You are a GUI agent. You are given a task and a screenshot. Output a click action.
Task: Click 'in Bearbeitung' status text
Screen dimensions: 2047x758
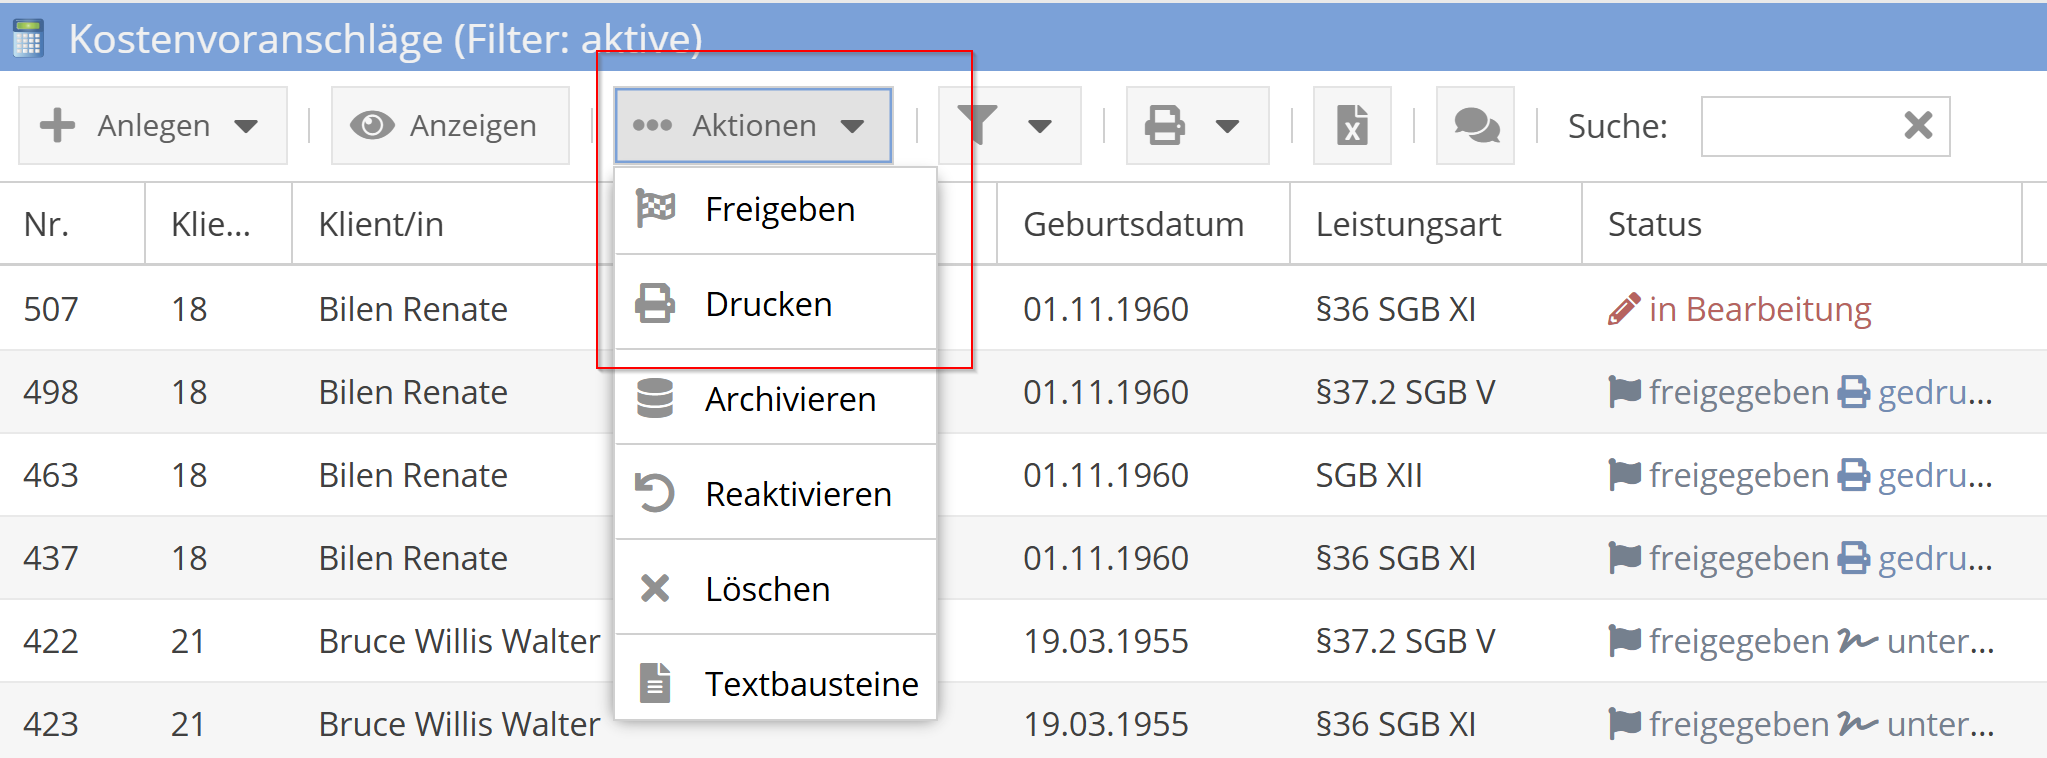(x=1760, y=309)
